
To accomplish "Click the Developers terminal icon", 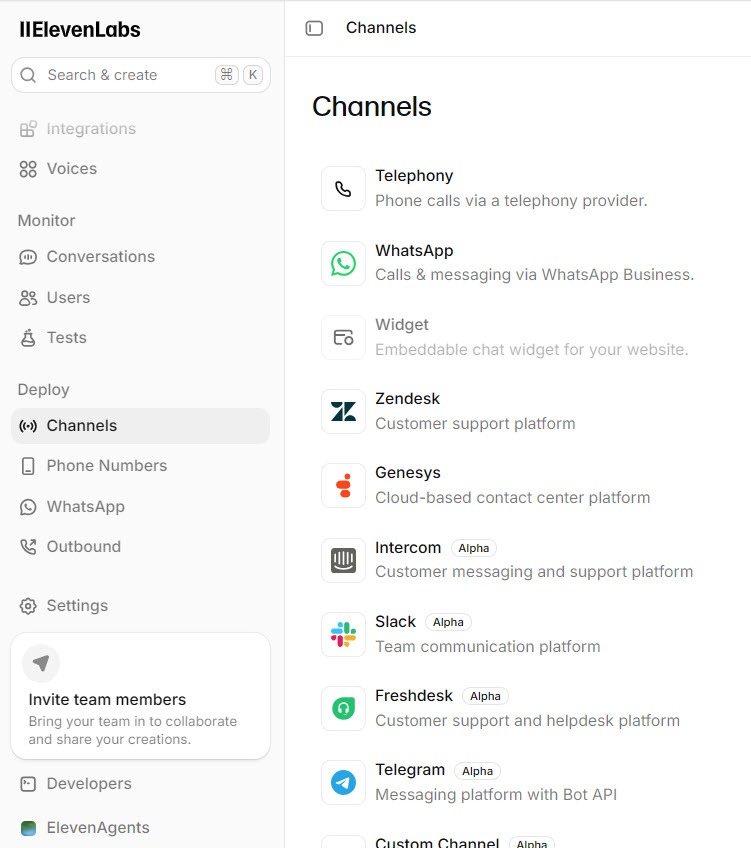I will click(x=28, y=784).
